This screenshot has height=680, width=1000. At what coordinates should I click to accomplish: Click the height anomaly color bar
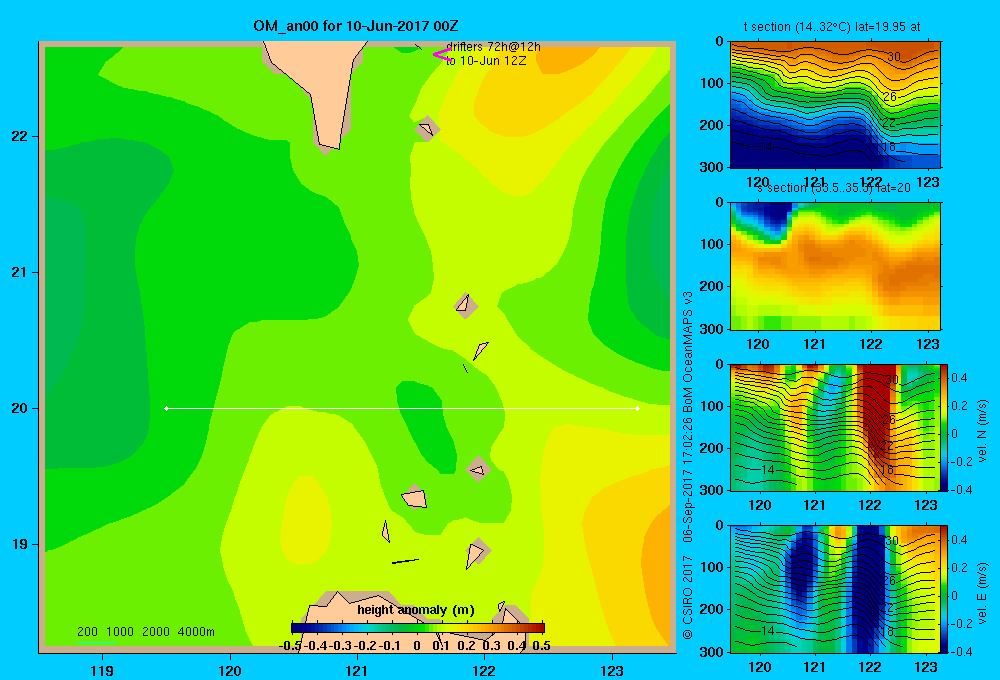click(x=417, y=628)
